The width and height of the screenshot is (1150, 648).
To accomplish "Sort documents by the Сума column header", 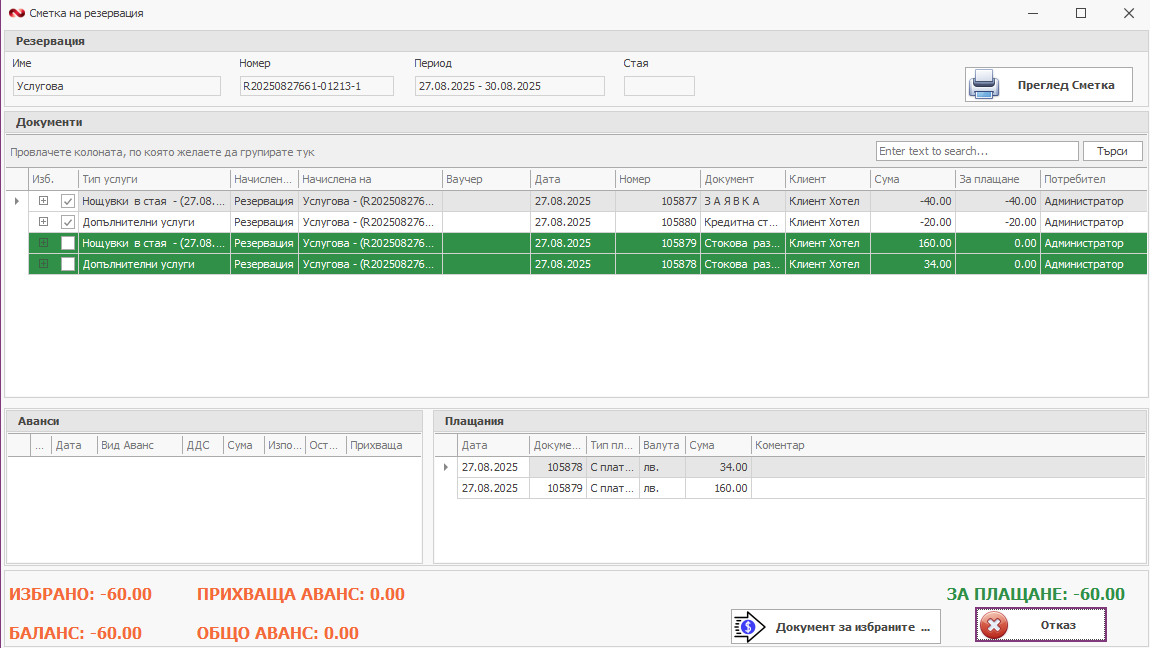I will coord(912,179).
